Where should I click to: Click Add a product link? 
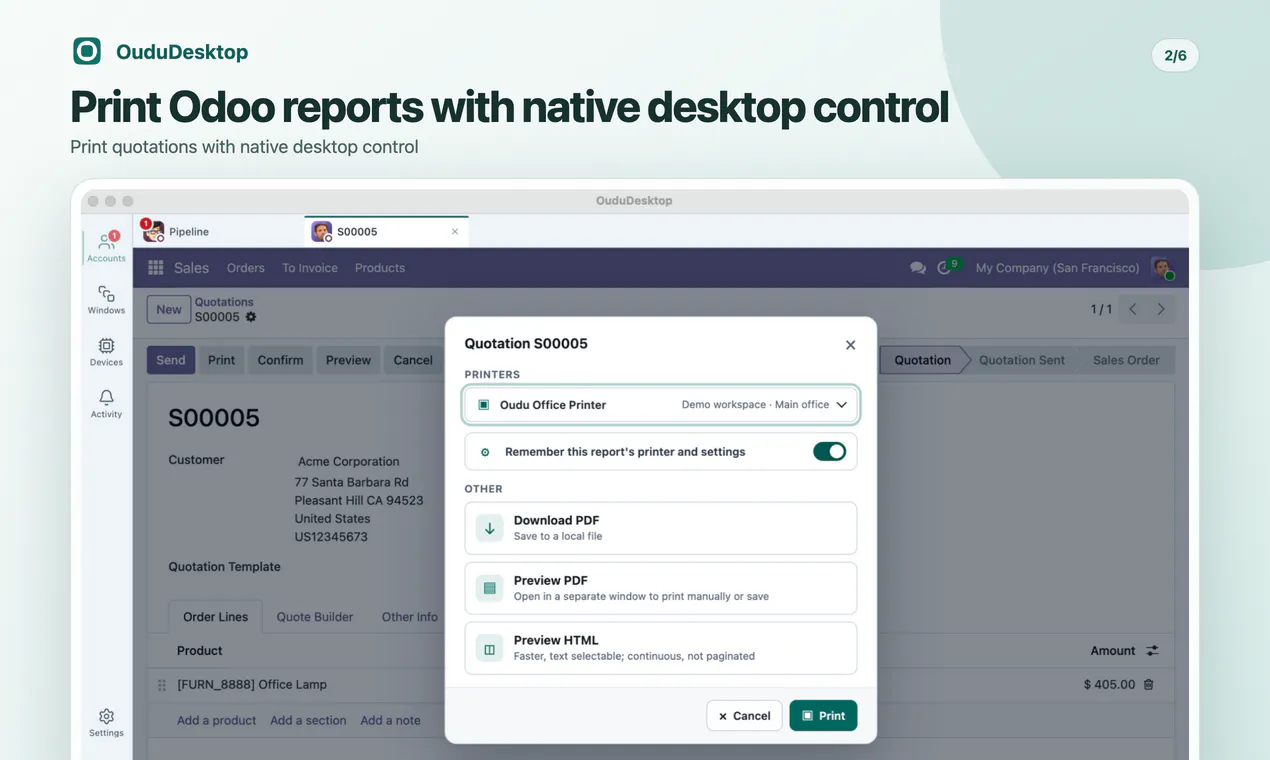[x=217, y=720]
